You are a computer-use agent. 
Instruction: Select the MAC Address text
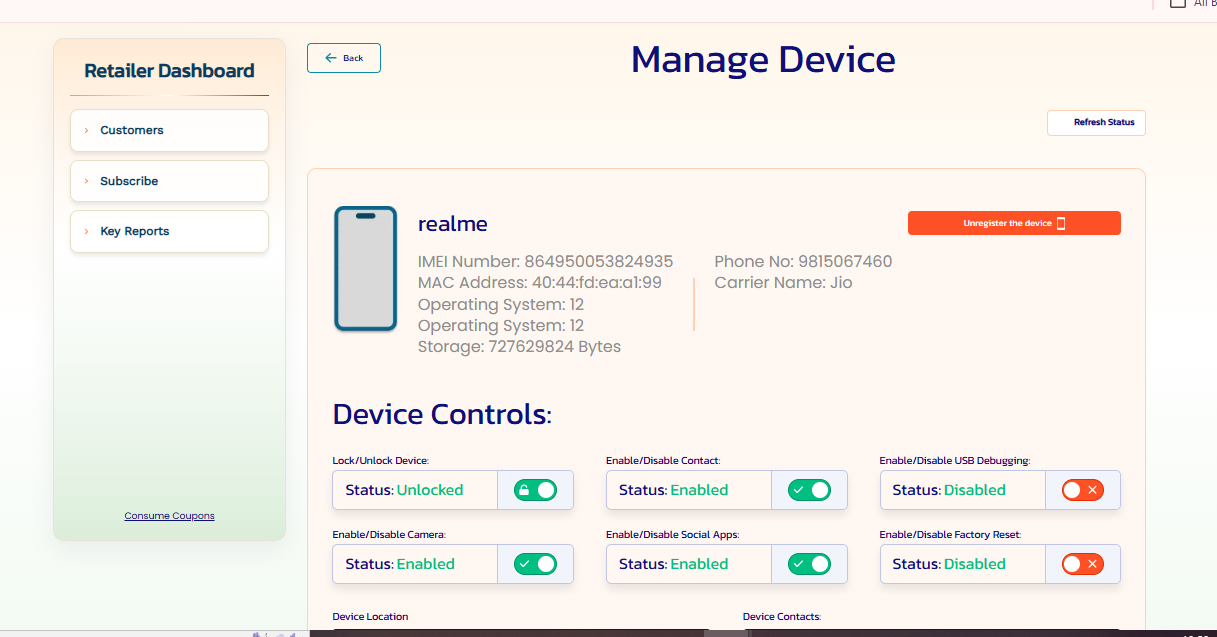pyautogui.click(x=540, y=283)
